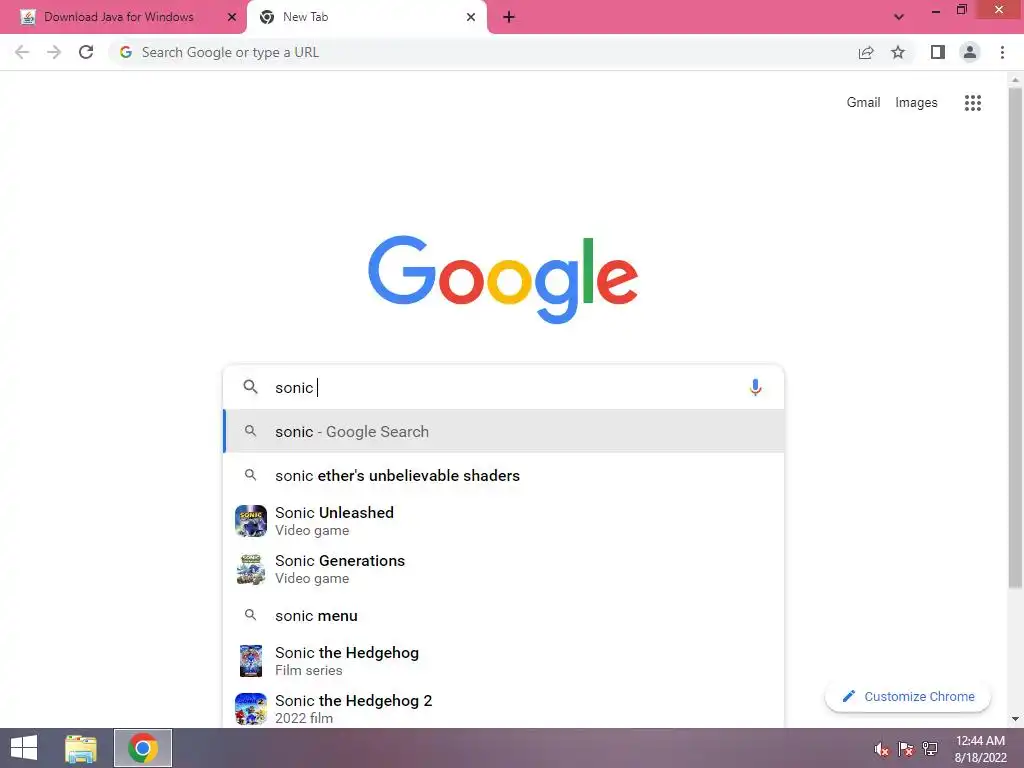Click the Customize Chrome button
The width and height of the screenshot is (1024, 768).
908,696
